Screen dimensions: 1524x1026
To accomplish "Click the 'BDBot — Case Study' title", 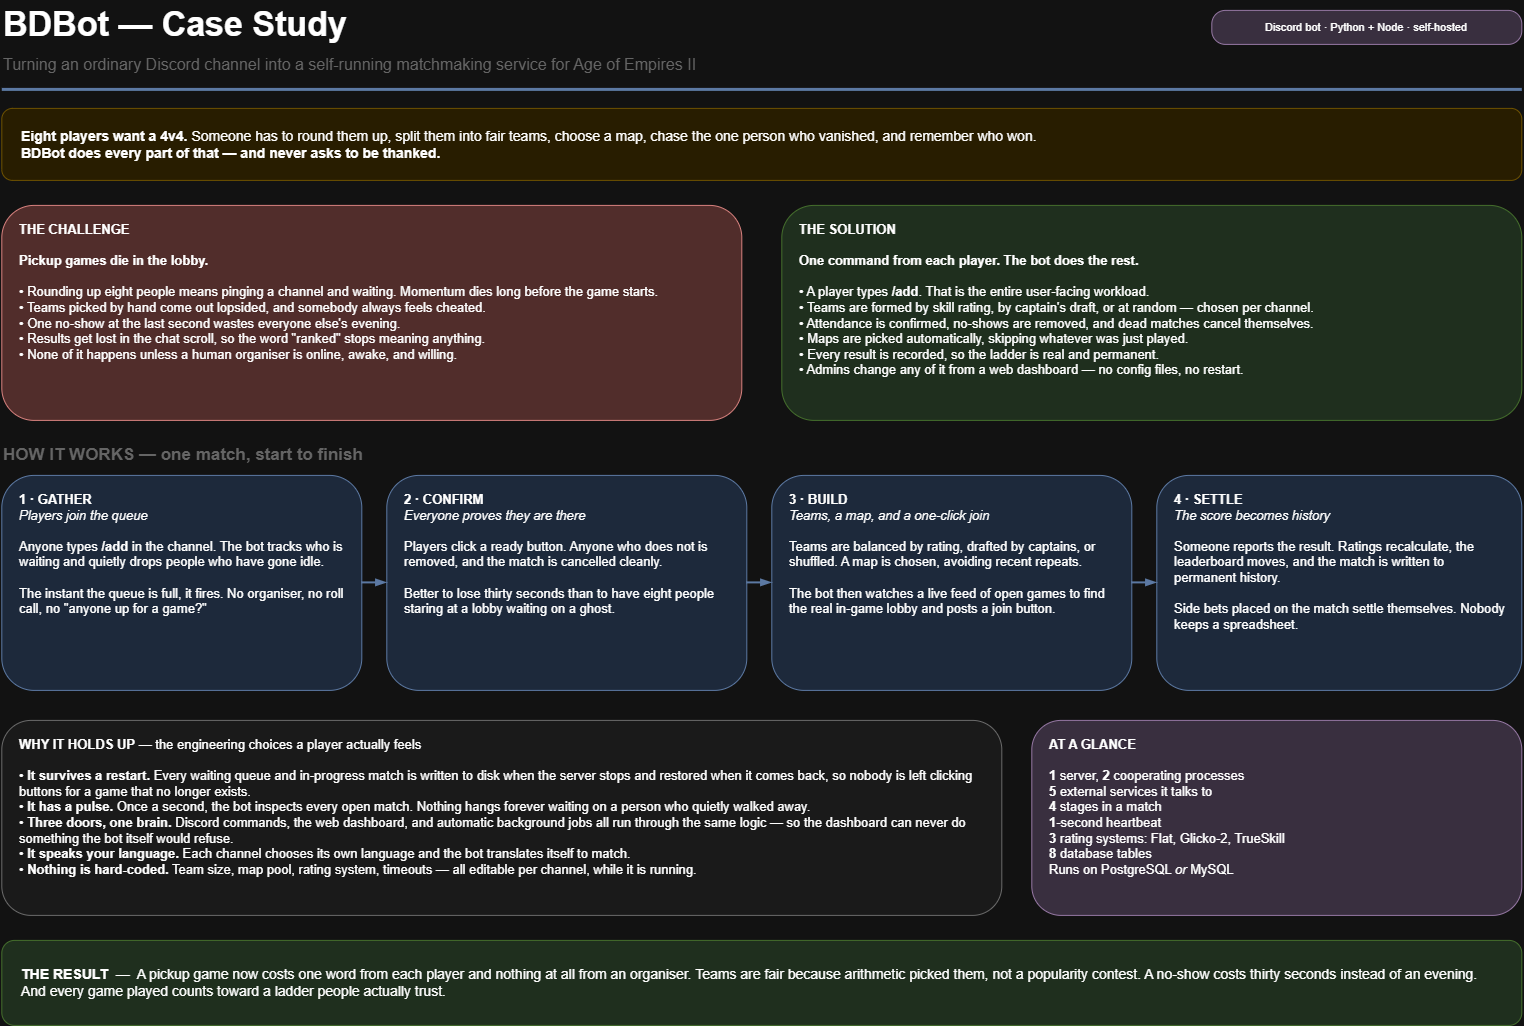I will click(x=175, y=23).
